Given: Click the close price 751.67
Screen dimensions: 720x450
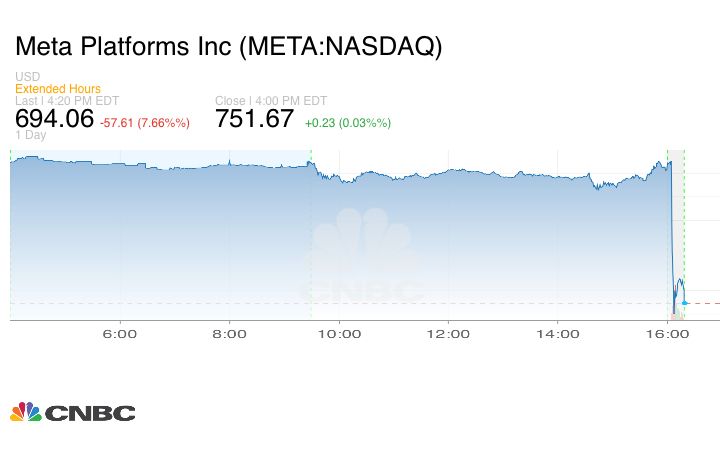Looking at the screenshot, I should tap(255, 119).
